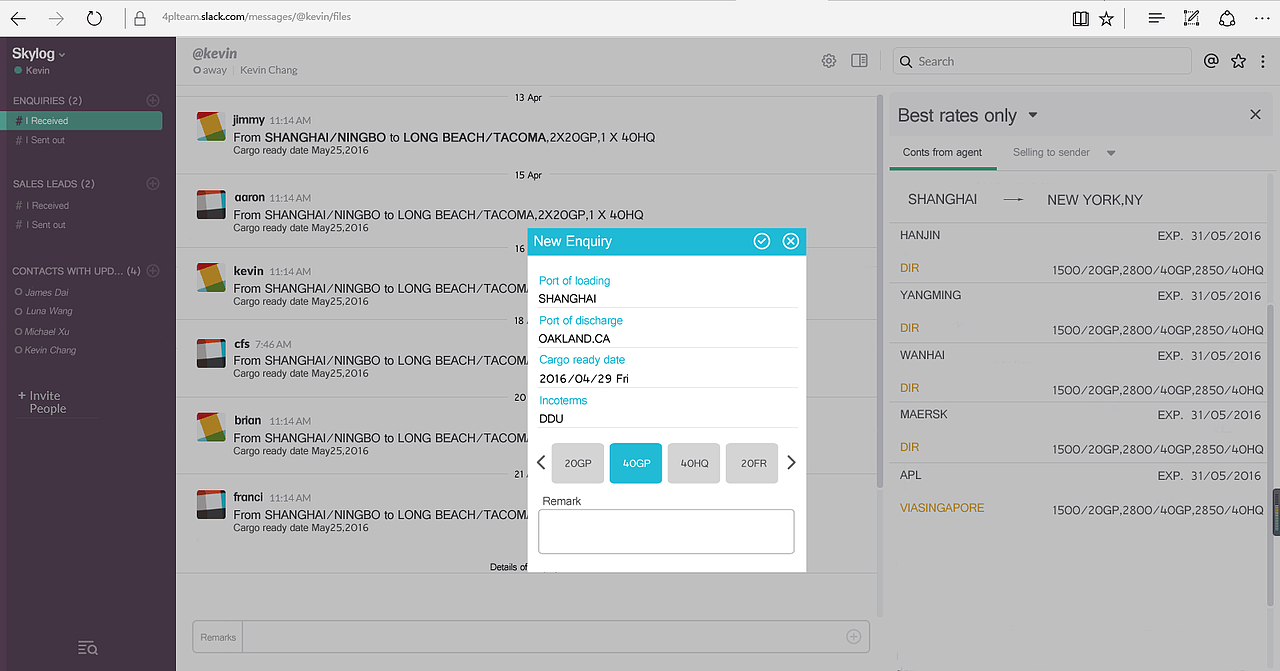The height and width of the screenshot is (671, 1280).
Task: Add new item to SALES LEADS section
Action: [153, 183]
